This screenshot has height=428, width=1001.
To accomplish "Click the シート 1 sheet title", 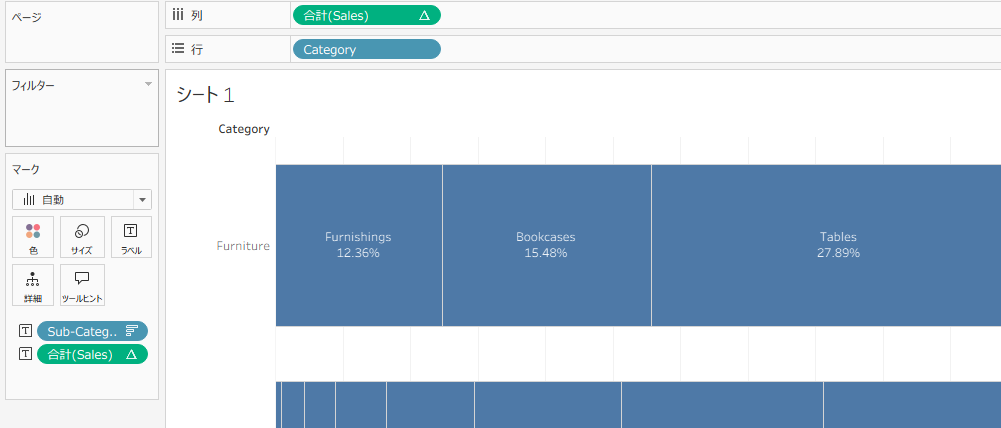I will [x=206, y=95].
